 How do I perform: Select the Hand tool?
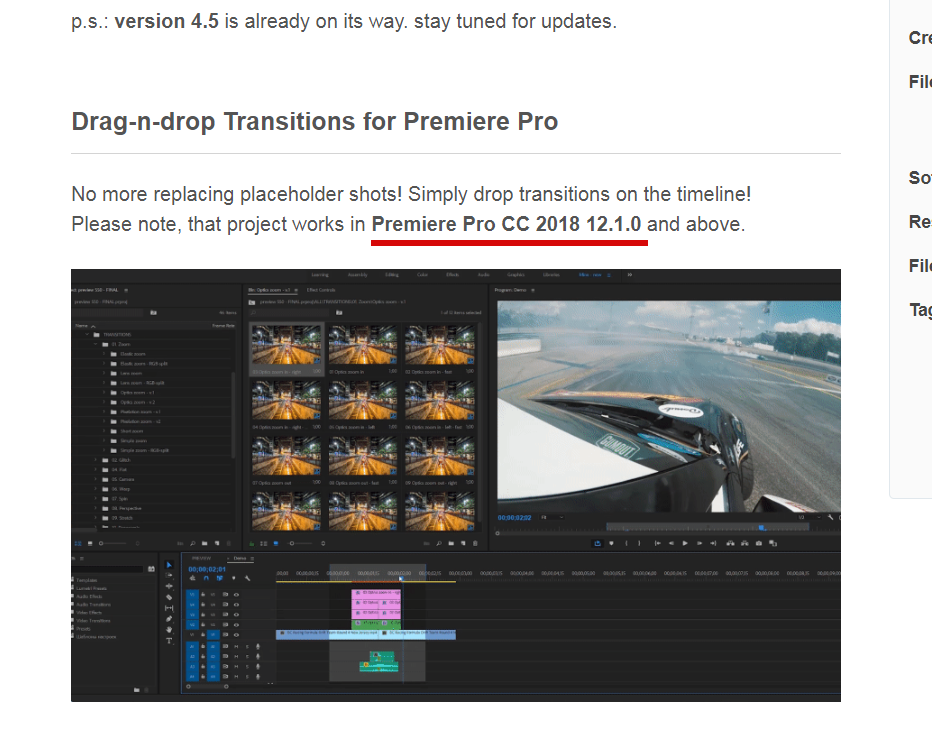169,629
